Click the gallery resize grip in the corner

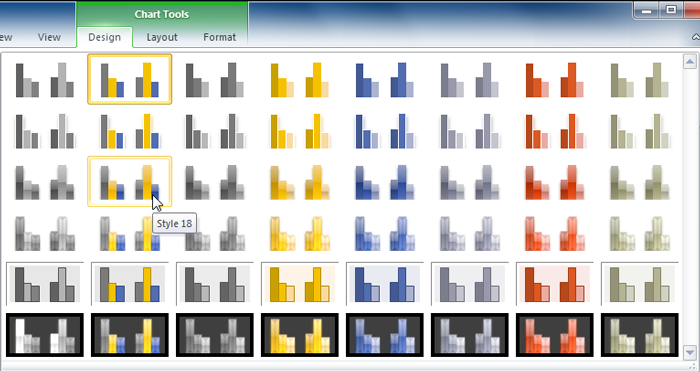(692, 367)
